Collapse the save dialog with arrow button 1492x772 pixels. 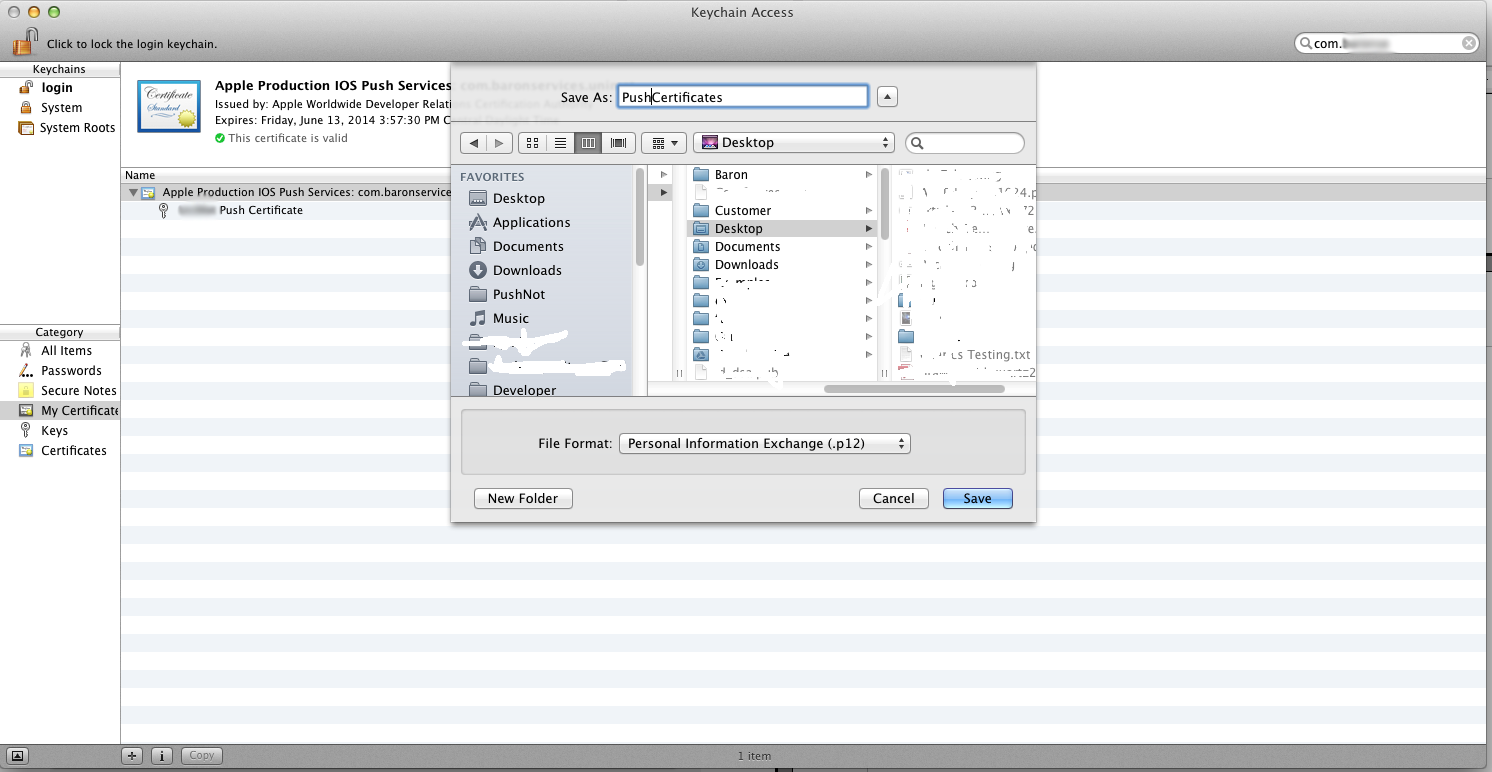(887, 97)
